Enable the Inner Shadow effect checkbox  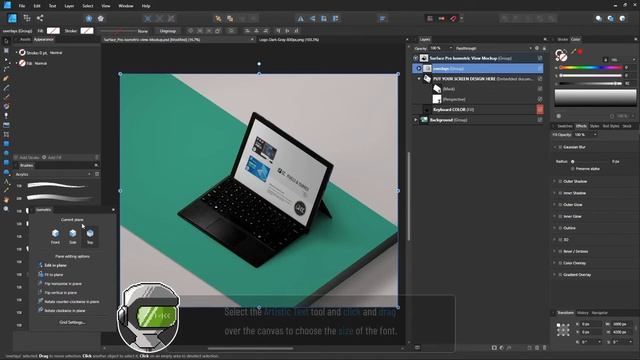pyautogui.click(x=560, y=193)
